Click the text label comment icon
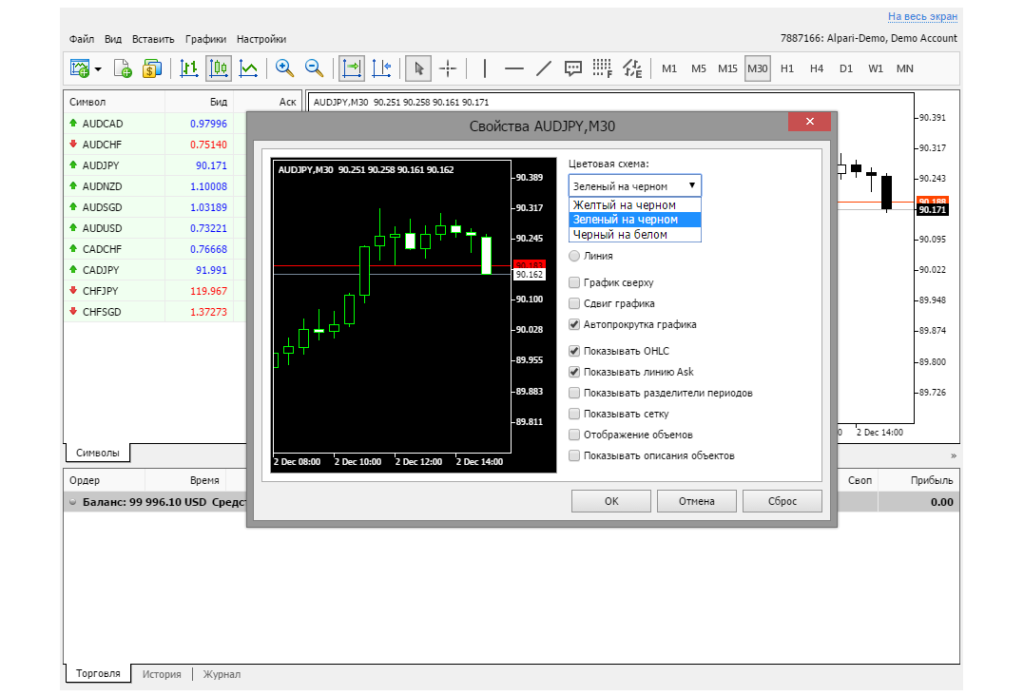The height and width of the screenshot is (696, 1024). coord(573,68)
